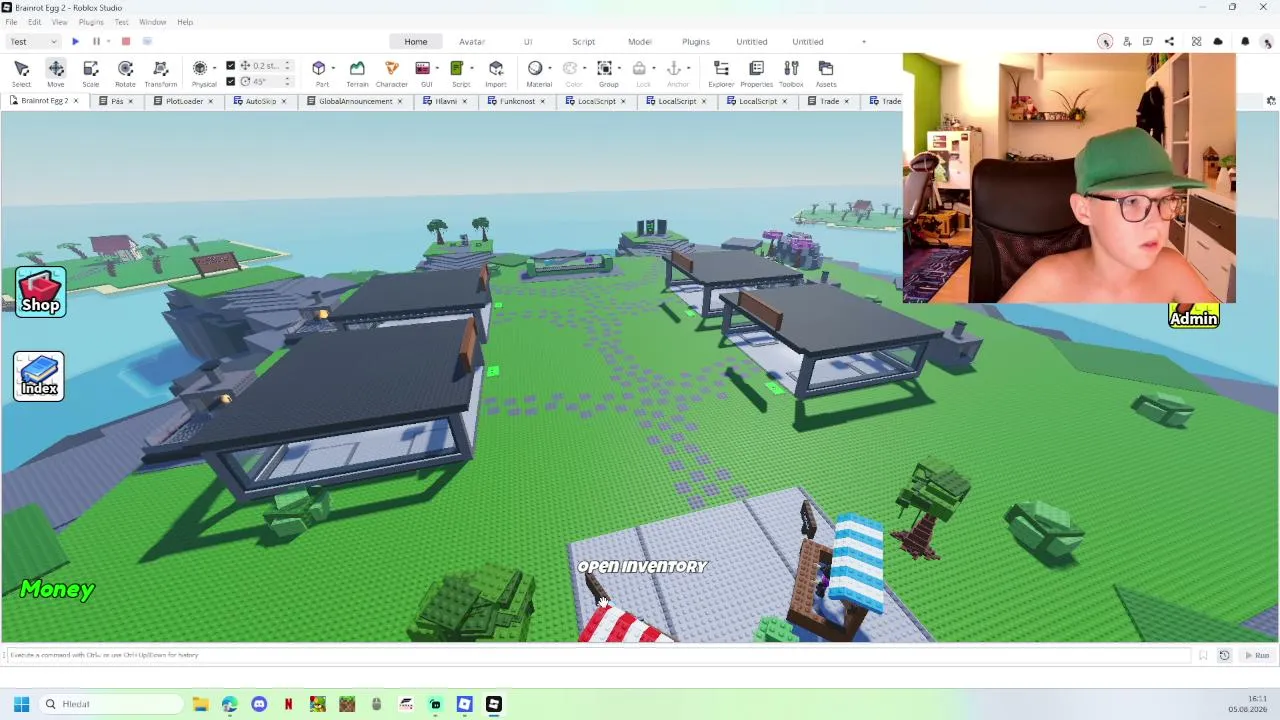Open the Character tool
Screen dimensions: 1280x720
pos(391,73)
